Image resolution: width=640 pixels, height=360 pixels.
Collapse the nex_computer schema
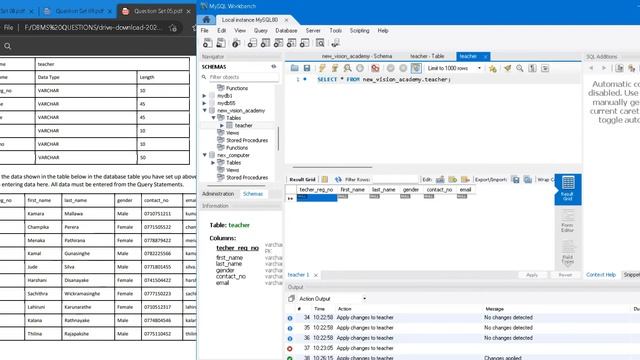point(204,155)
